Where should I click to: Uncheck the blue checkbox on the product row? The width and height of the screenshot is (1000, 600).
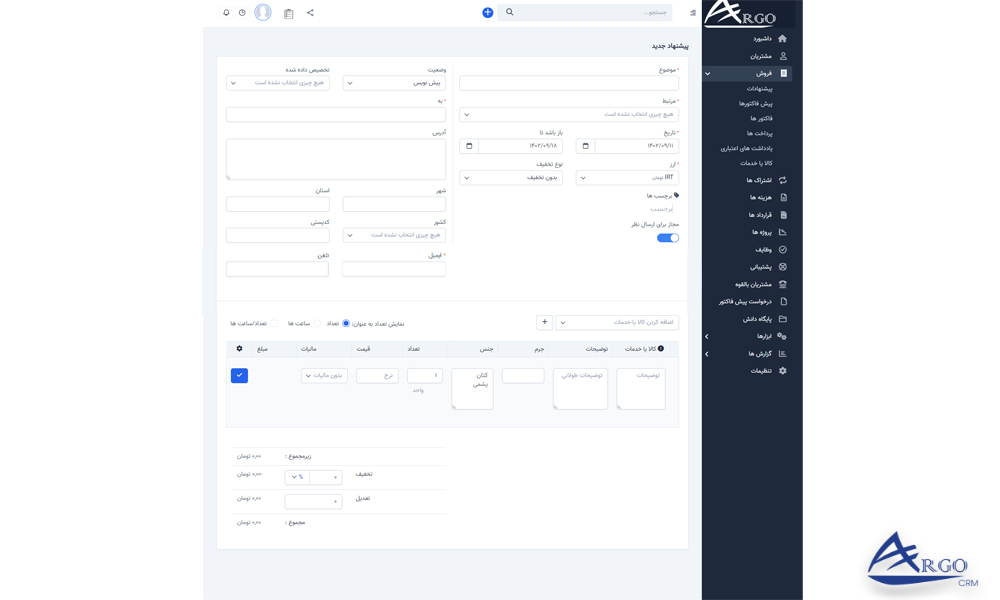[x=239, y=374]
